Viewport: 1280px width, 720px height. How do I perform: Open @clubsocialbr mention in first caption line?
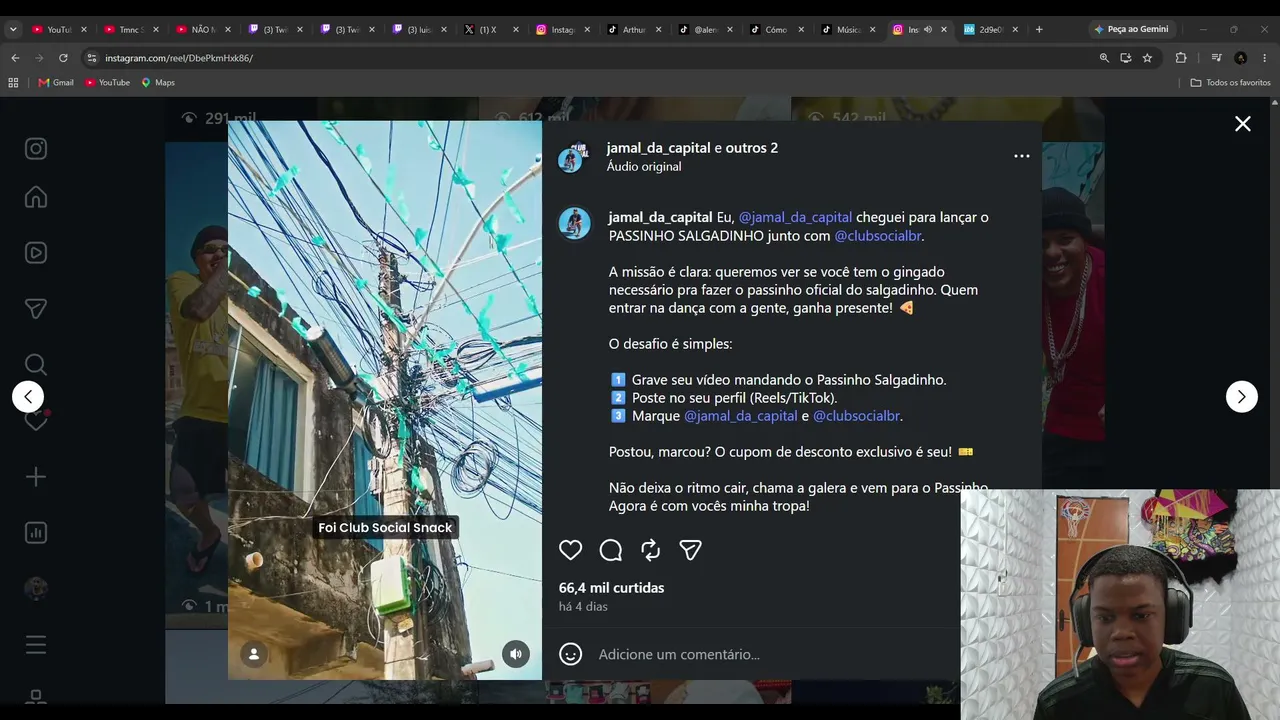[878, 236]
